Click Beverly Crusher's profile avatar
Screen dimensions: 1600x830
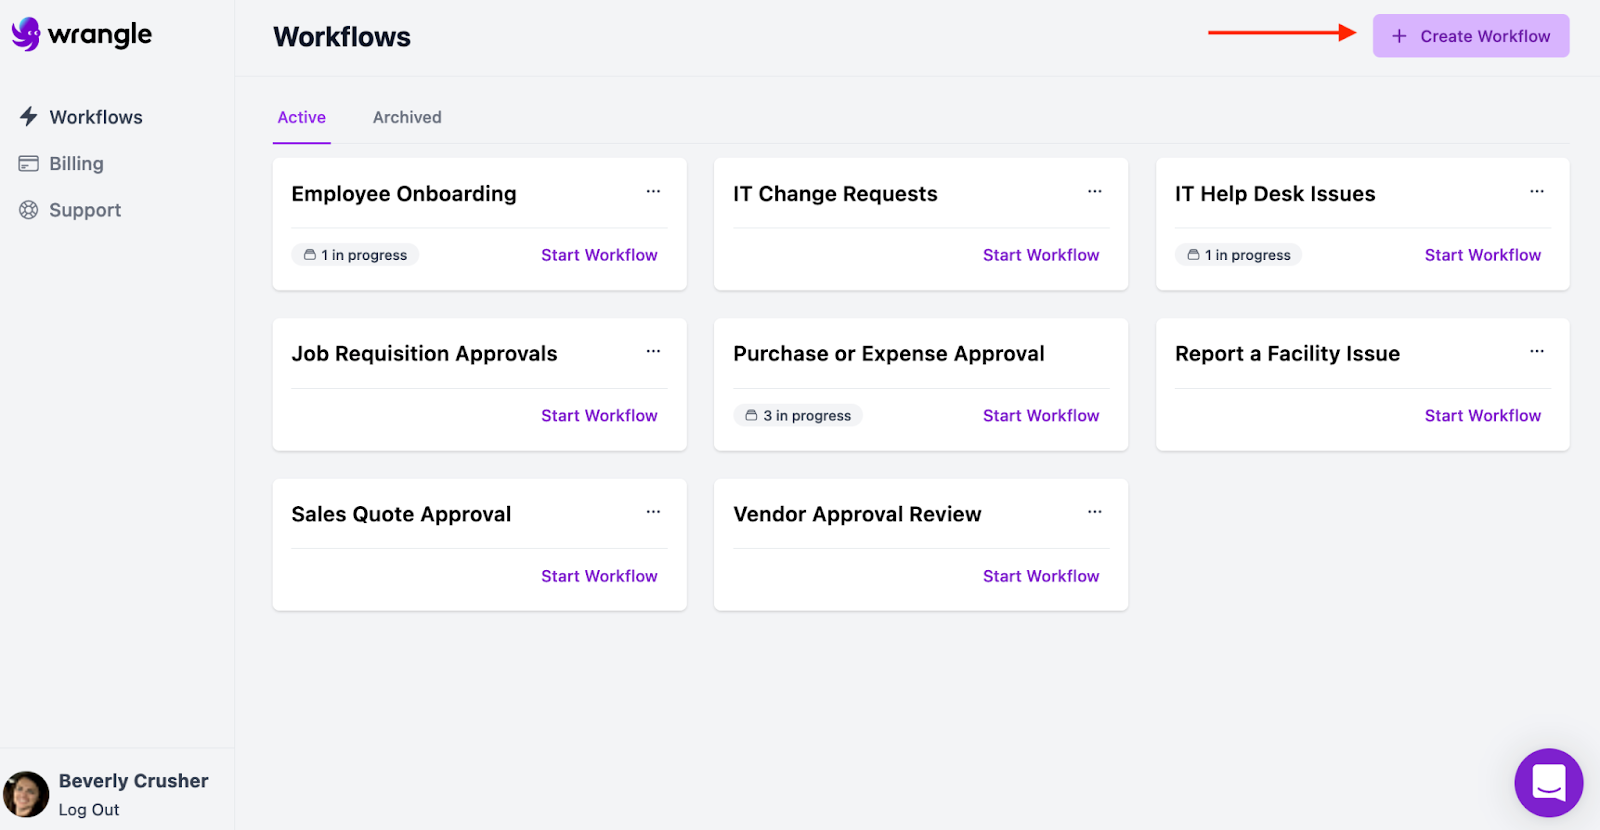point(26,794)
